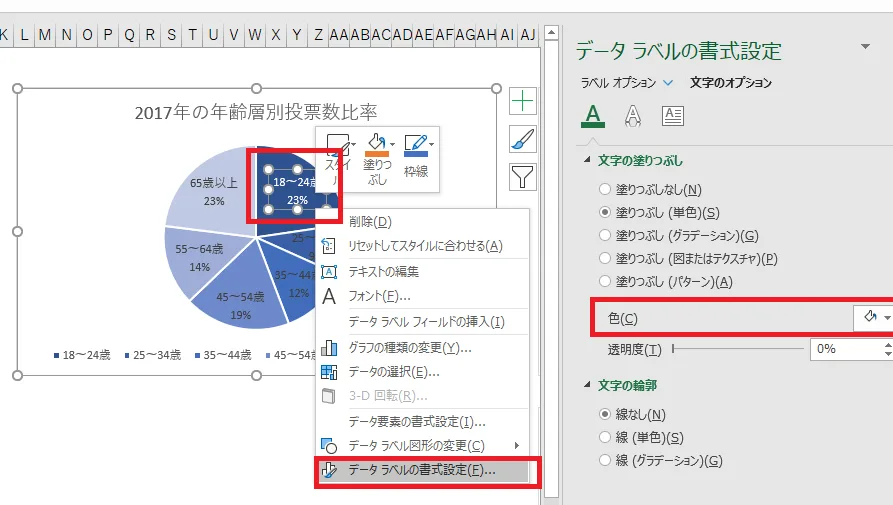This screenshot has height=505, width=893.
Task: Click the Chart Elements plus icon
Action: (x=523, y=100)
